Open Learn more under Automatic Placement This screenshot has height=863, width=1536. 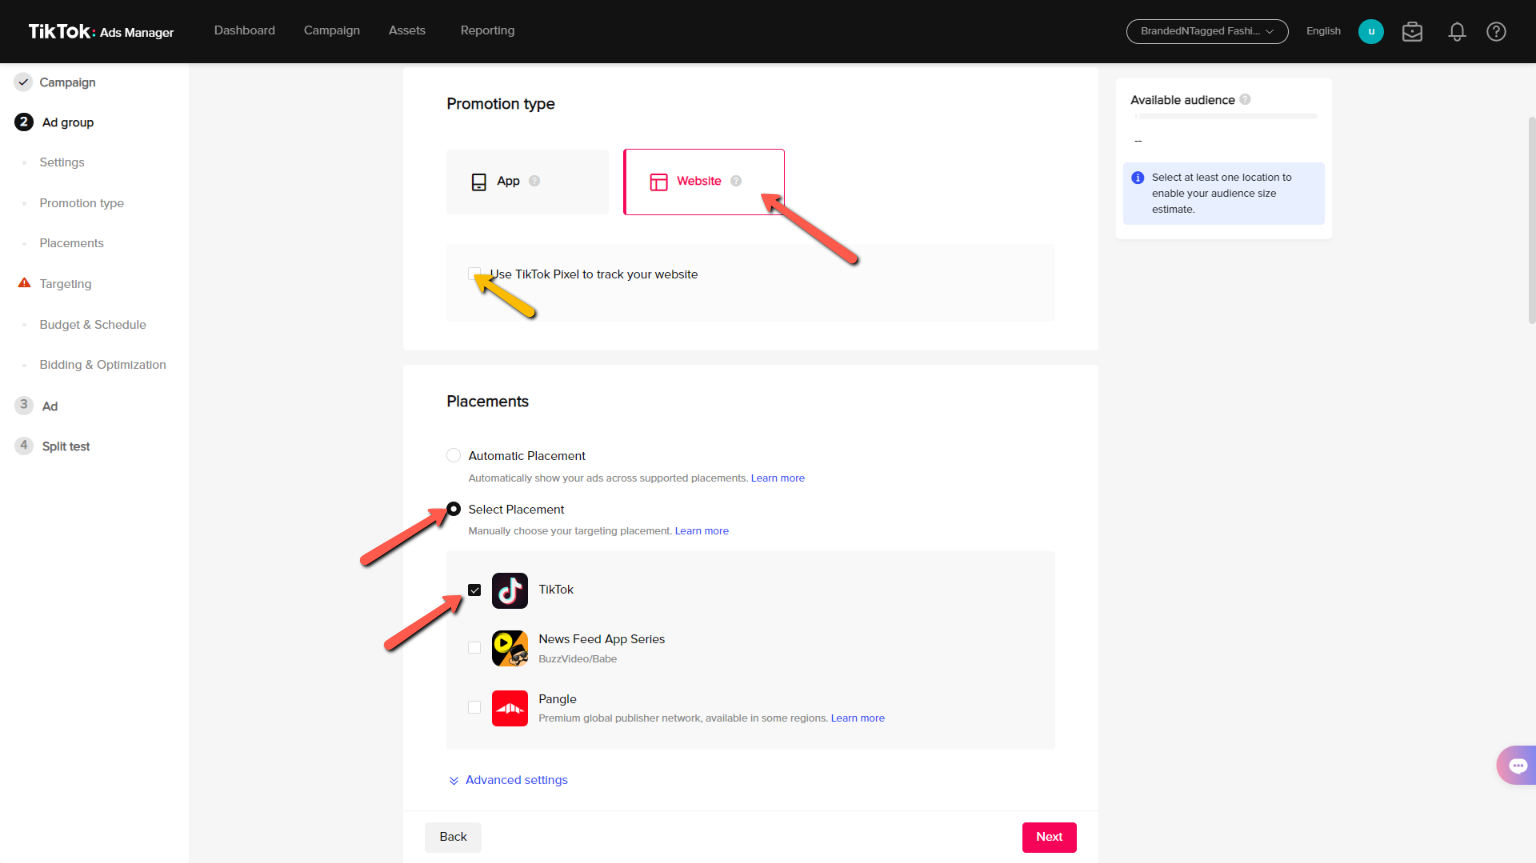(x=778, y=478)
